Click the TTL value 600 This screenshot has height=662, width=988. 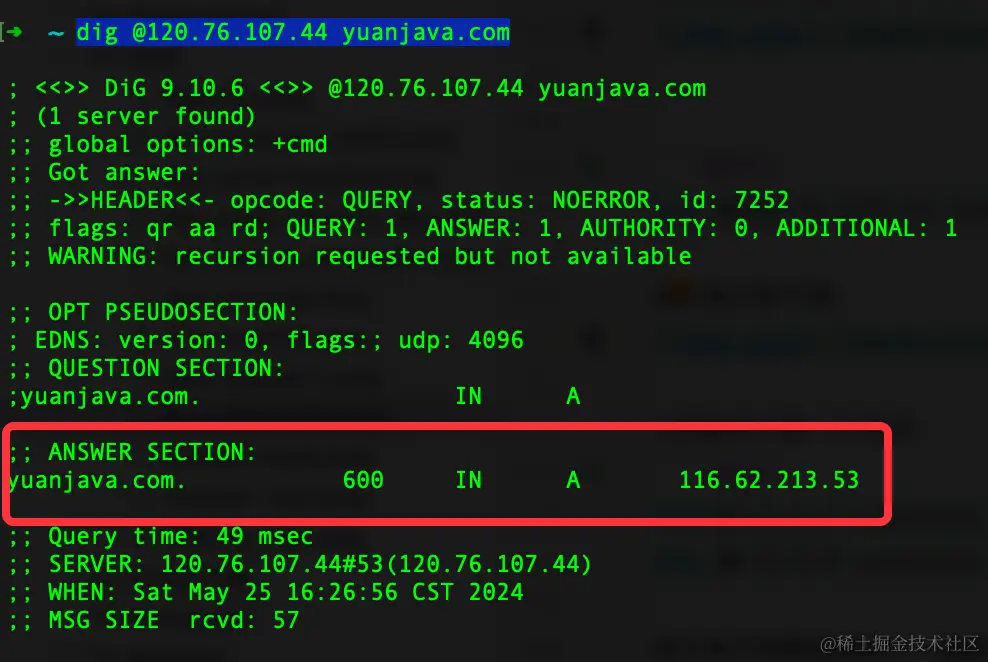363,481
